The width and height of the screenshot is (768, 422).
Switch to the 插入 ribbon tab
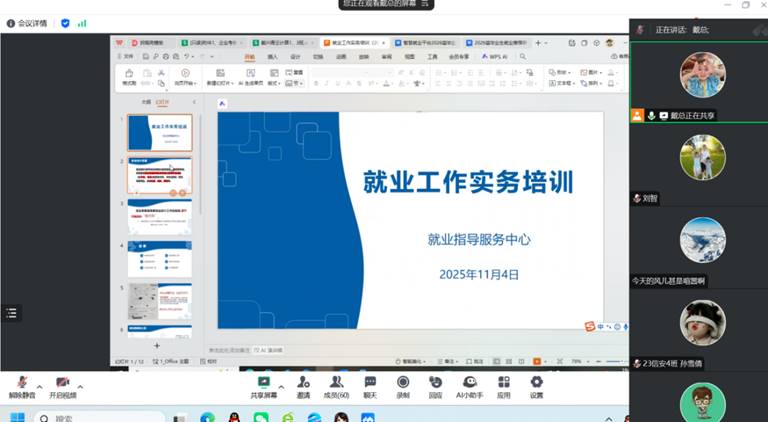coord(272,57)
